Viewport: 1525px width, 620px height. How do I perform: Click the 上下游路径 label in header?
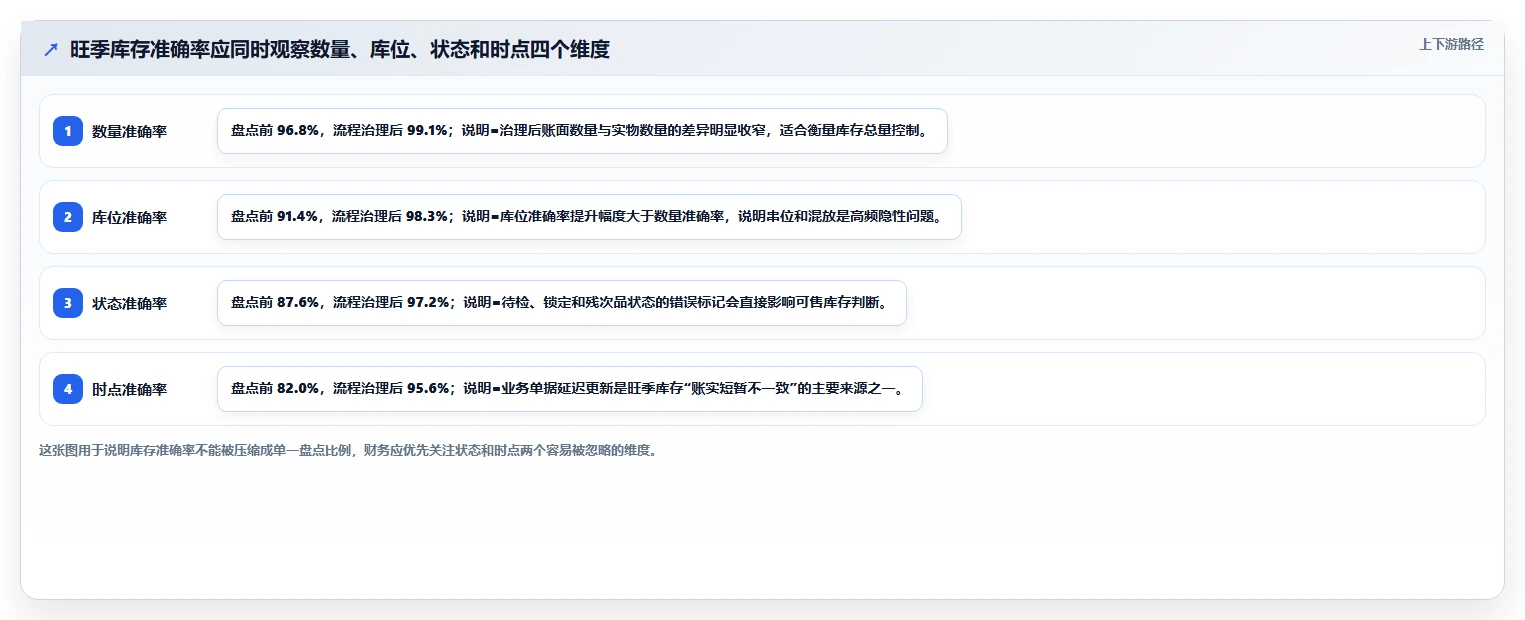pos(1451,44)
